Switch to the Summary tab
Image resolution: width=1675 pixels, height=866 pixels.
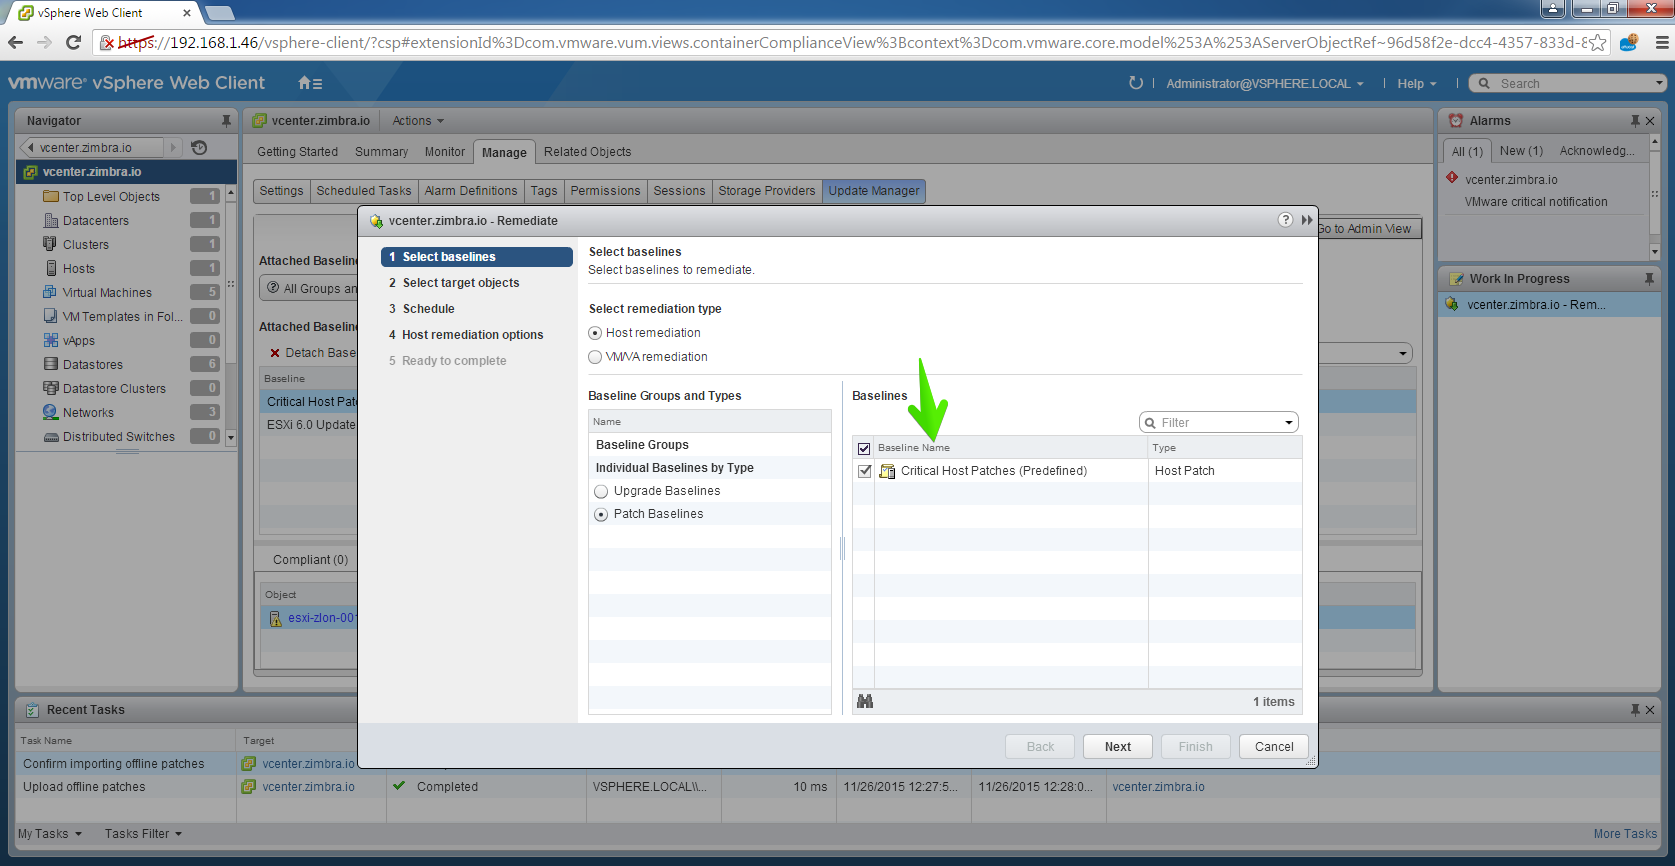[381, 152]
